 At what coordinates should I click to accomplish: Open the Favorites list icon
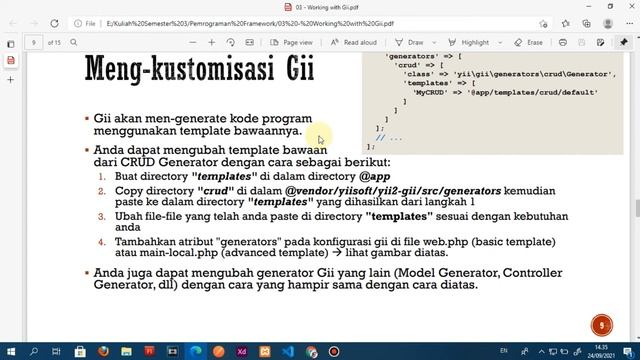[565, 24]
